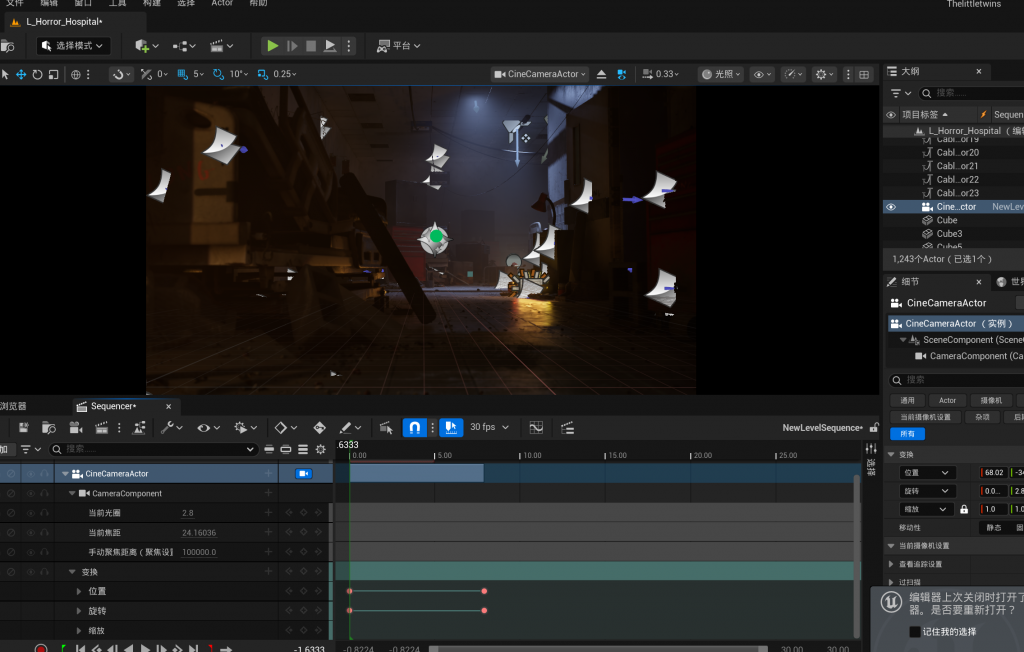The width and height of the screenshot is (1024, 652).
Task: Click the camera lock icon on CineCameraActor track
Action: click(304, 474)
